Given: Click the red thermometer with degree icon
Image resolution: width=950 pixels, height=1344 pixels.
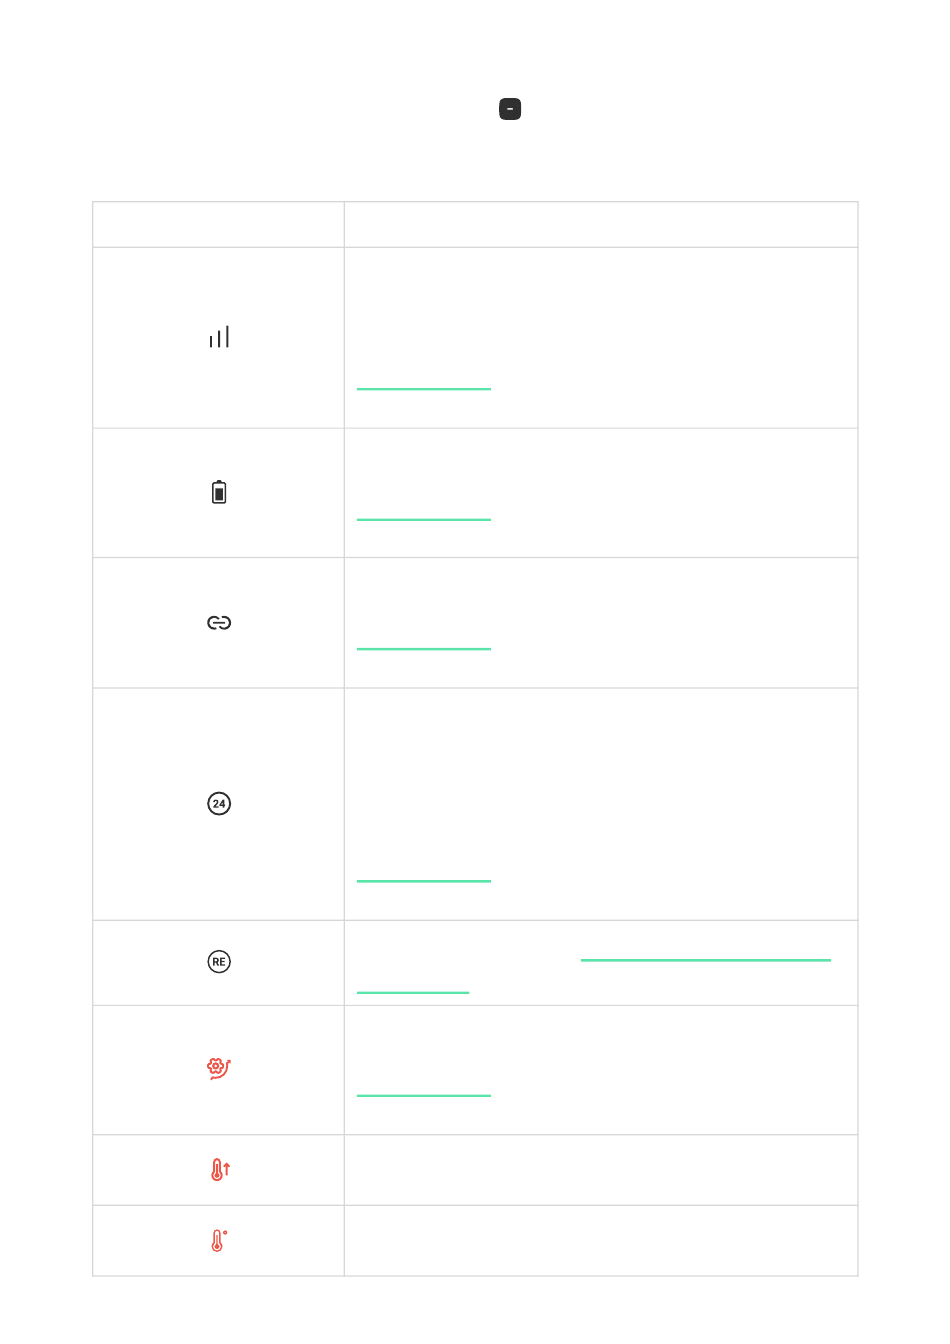Looking at the screenshot, I should coord(219,1241).
